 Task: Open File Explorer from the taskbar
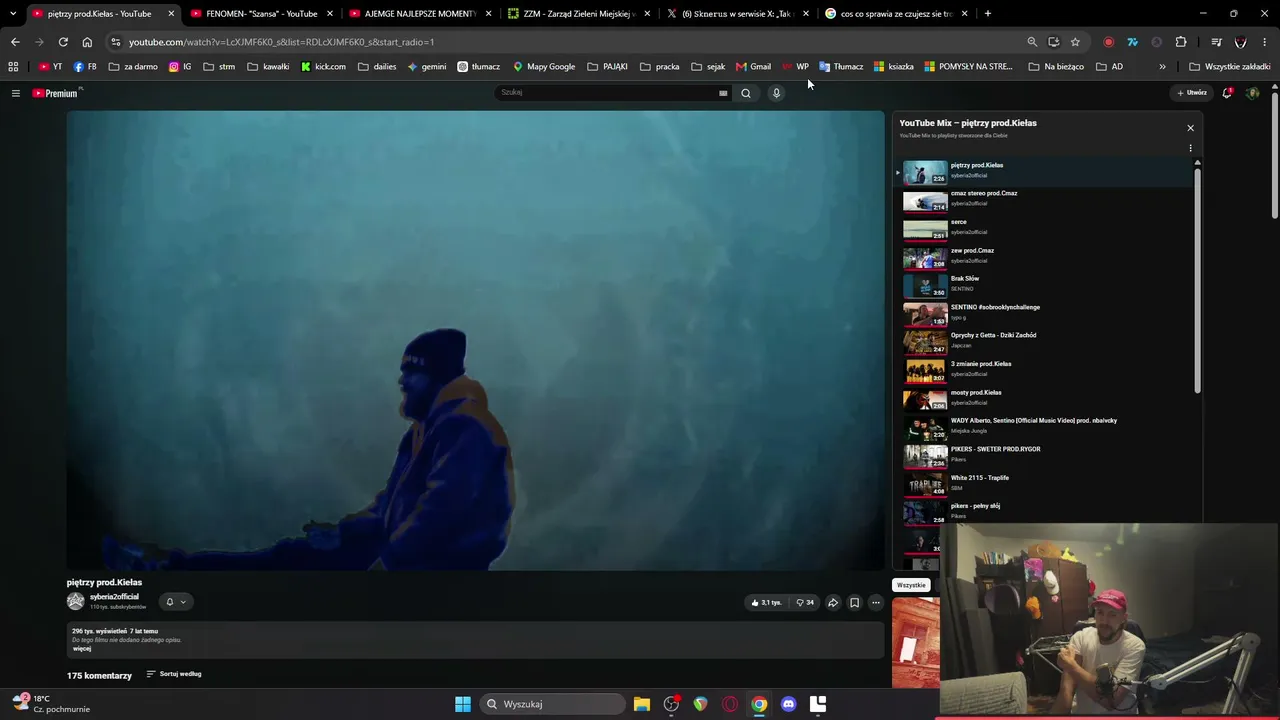642,704
